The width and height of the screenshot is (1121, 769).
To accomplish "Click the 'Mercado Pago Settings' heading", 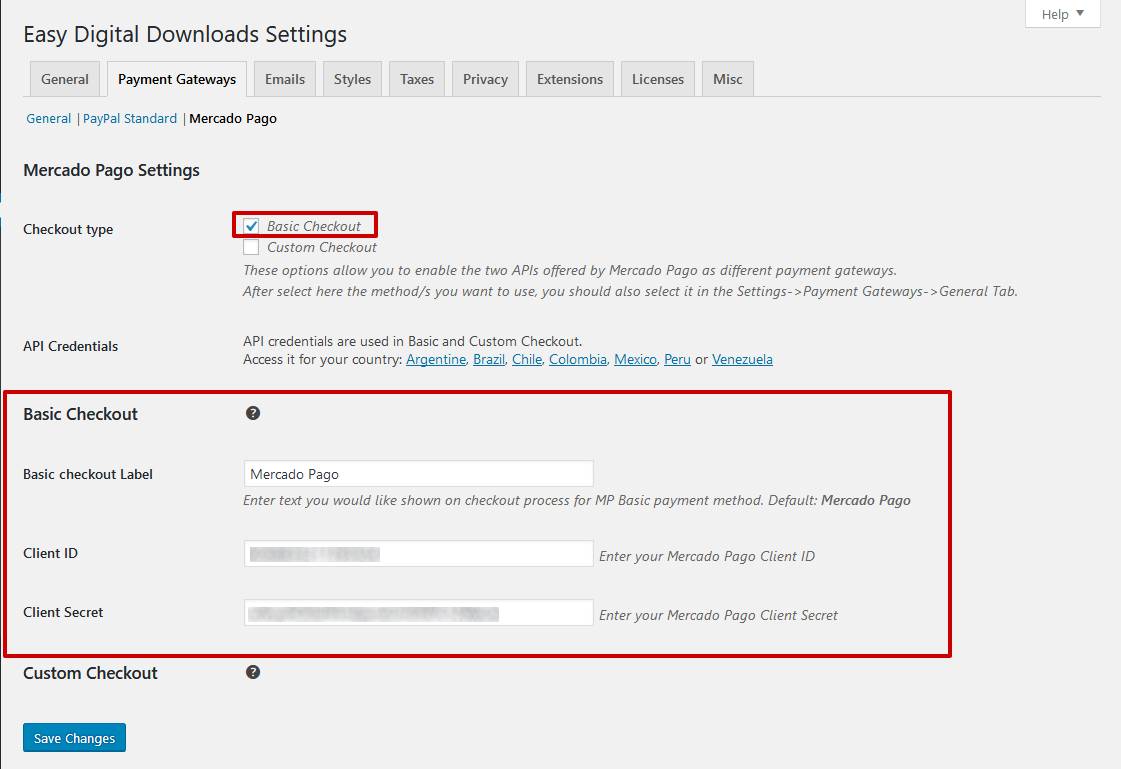I will click(112, 170).
